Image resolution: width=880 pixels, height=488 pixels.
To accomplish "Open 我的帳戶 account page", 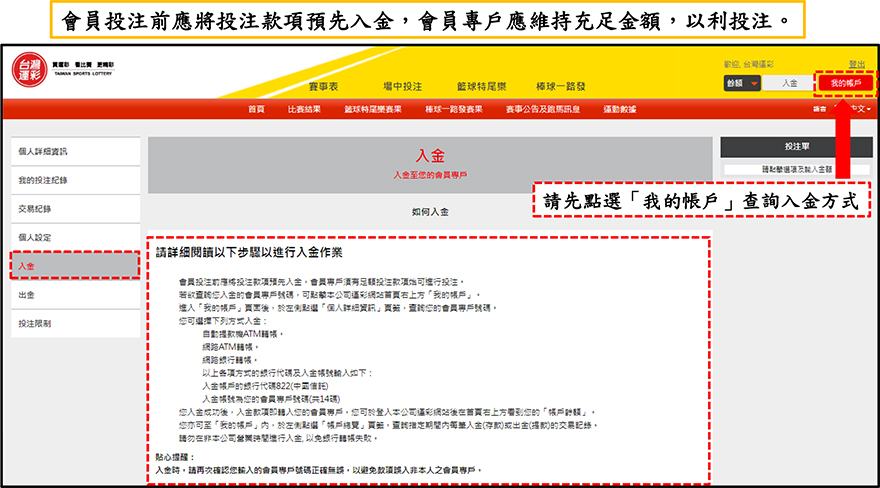I will coord(845,83).
